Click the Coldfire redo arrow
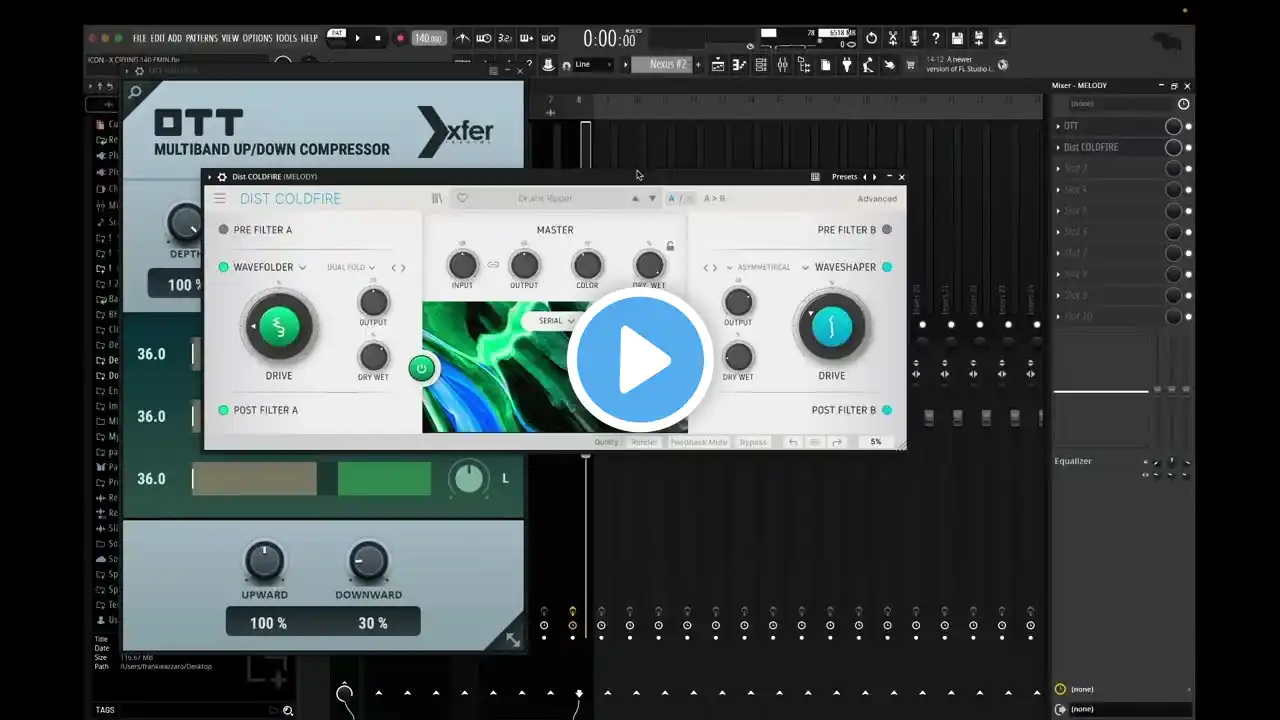Viewport: 1280px width, 720px height. 837,442
